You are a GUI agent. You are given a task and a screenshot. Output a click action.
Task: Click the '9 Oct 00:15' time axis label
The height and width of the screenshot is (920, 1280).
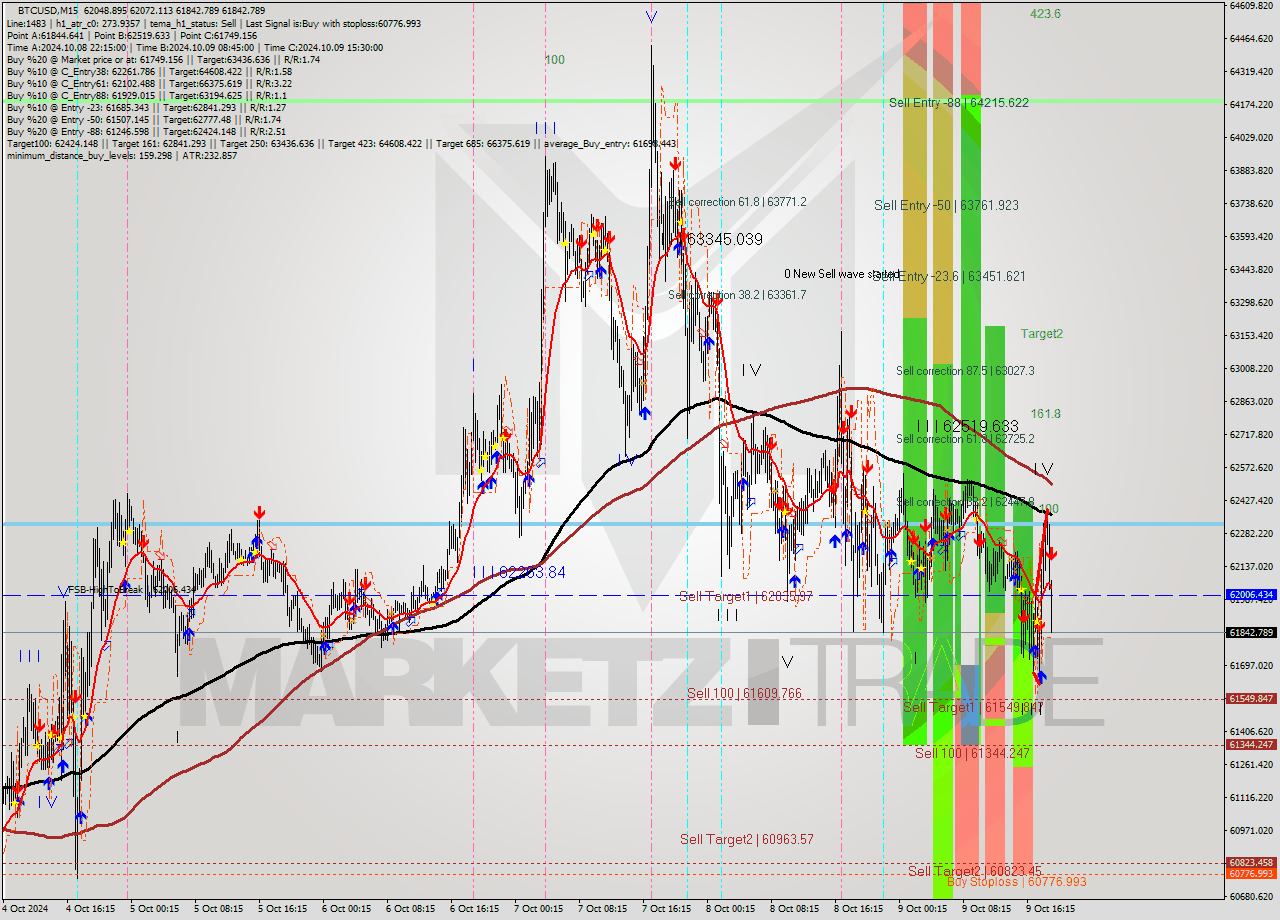922,909
